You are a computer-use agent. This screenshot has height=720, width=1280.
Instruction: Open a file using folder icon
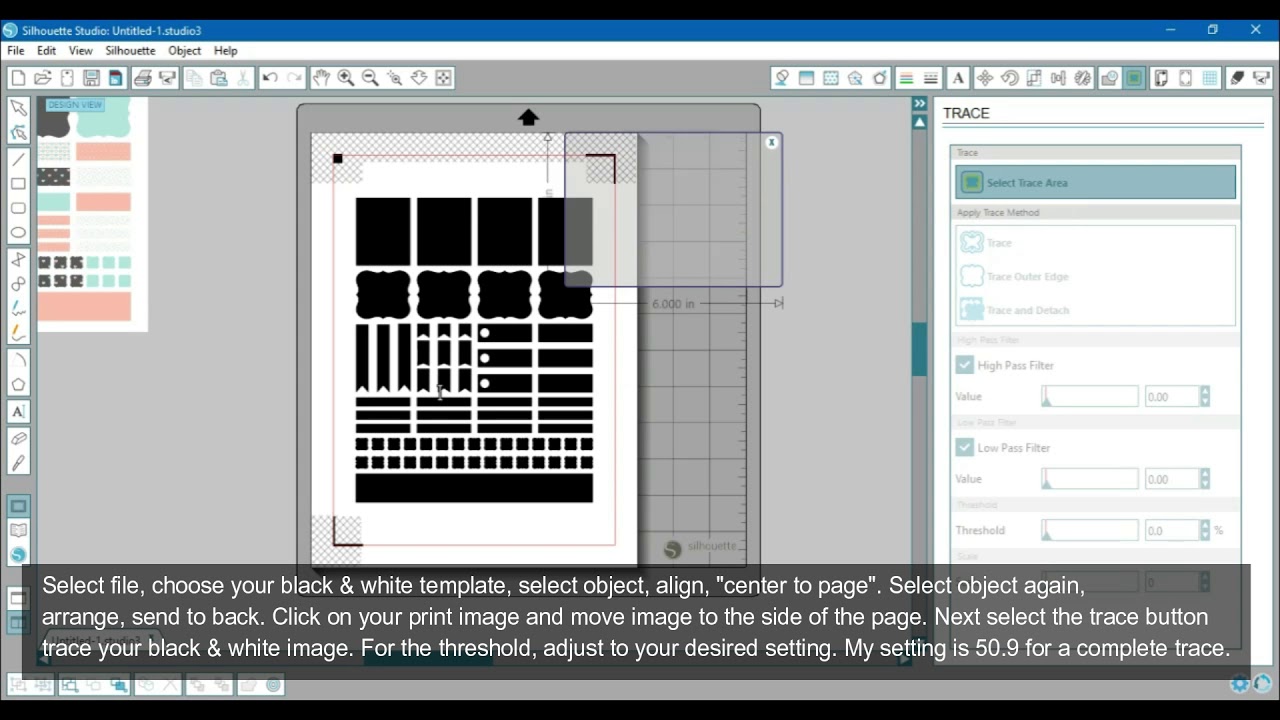[42, 78]
